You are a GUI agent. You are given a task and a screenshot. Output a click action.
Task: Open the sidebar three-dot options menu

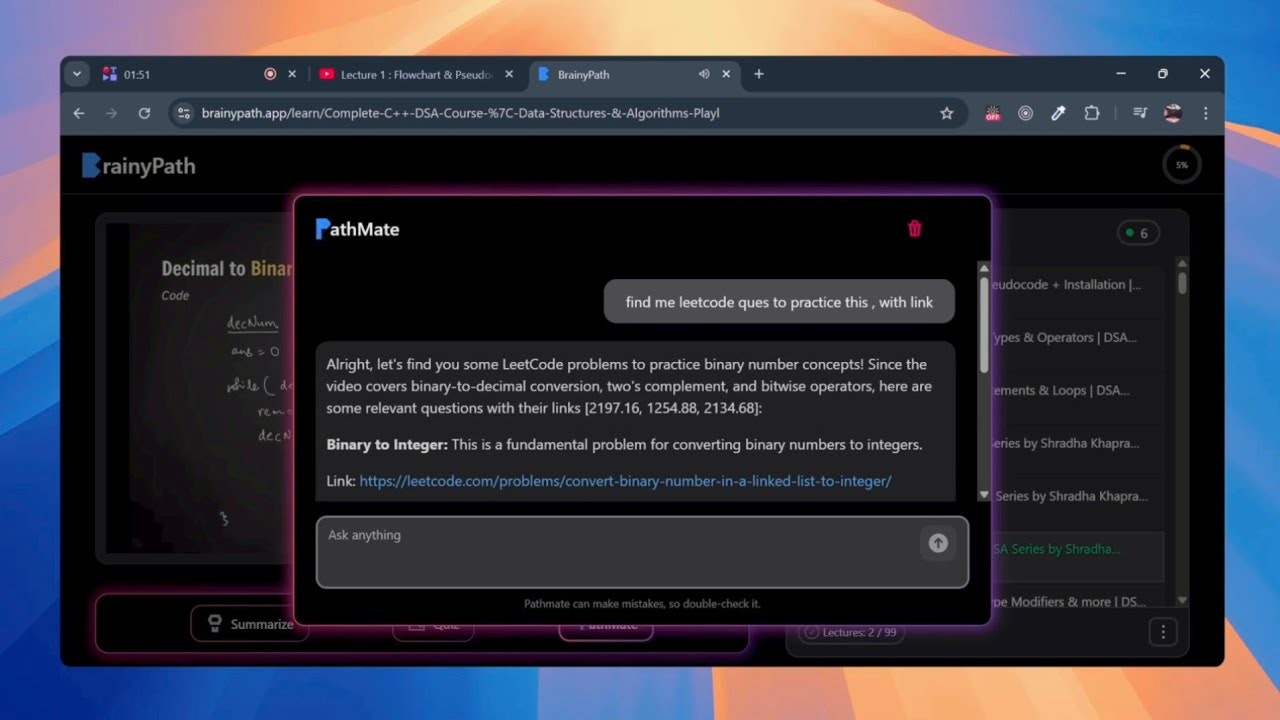[x=1162, y=631]
